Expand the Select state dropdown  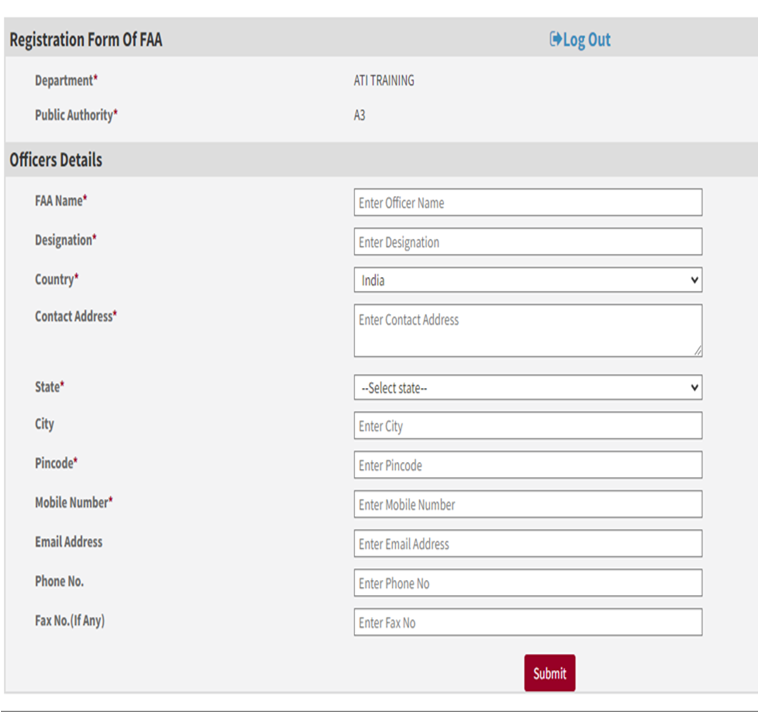point(528,388)
